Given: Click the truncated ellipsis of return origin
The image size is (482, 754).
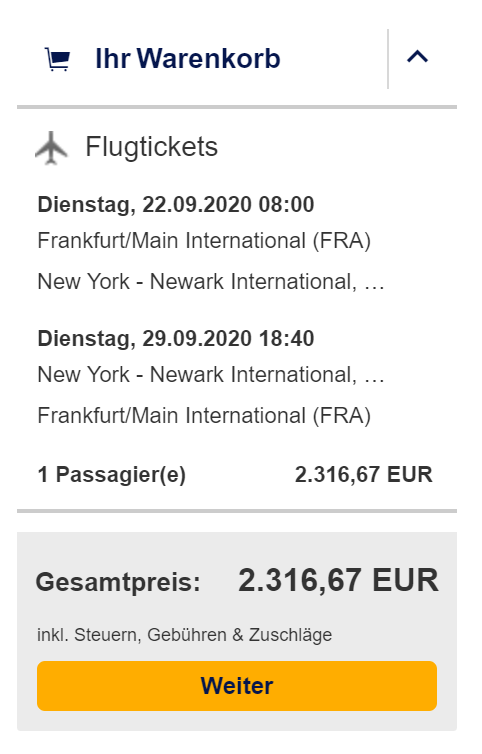Looking at the screenshot, I should coord(374,379).
